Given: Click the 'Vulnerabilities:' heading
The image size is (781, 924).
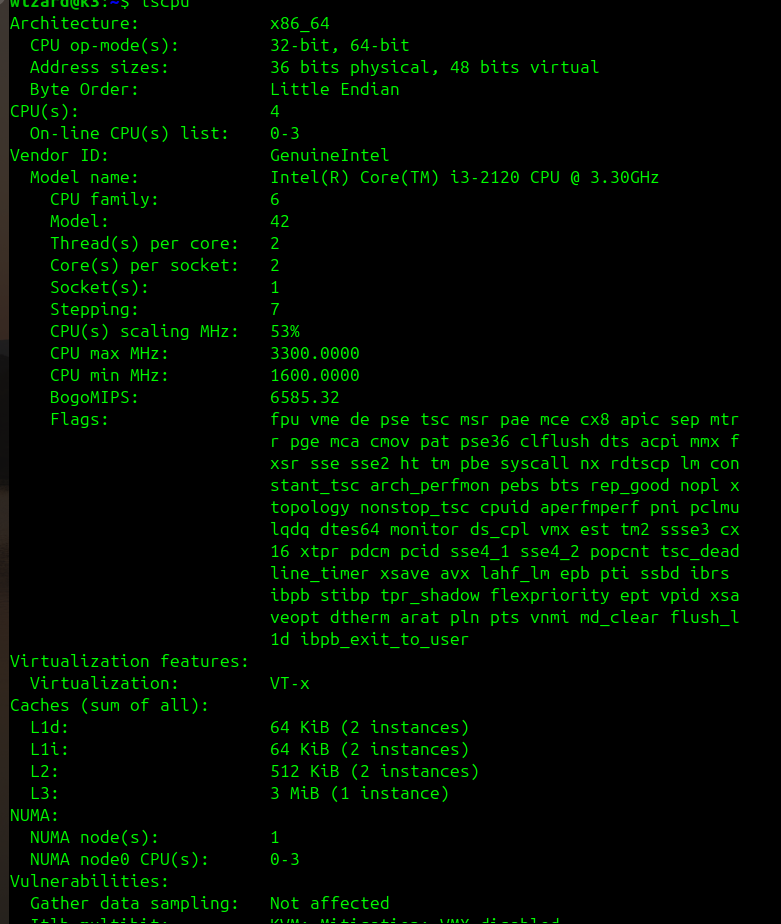Looking at the screenshot, I should pos(89,882).
